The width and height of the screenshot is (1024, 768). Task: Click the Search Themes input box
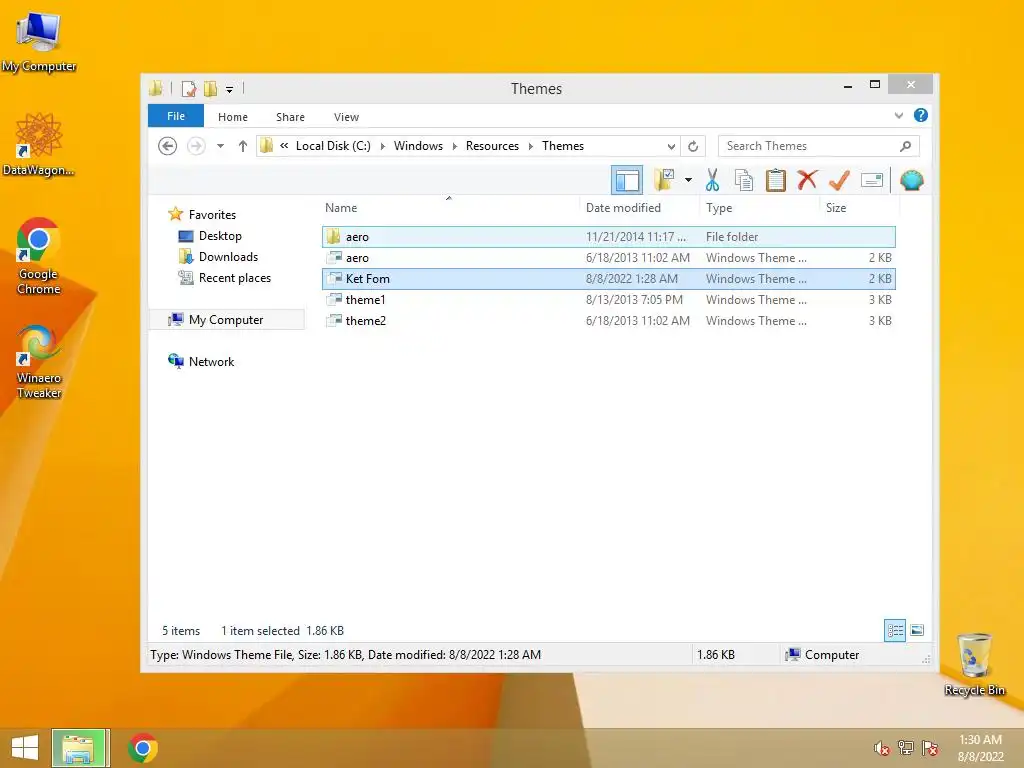tap(810, 146)
